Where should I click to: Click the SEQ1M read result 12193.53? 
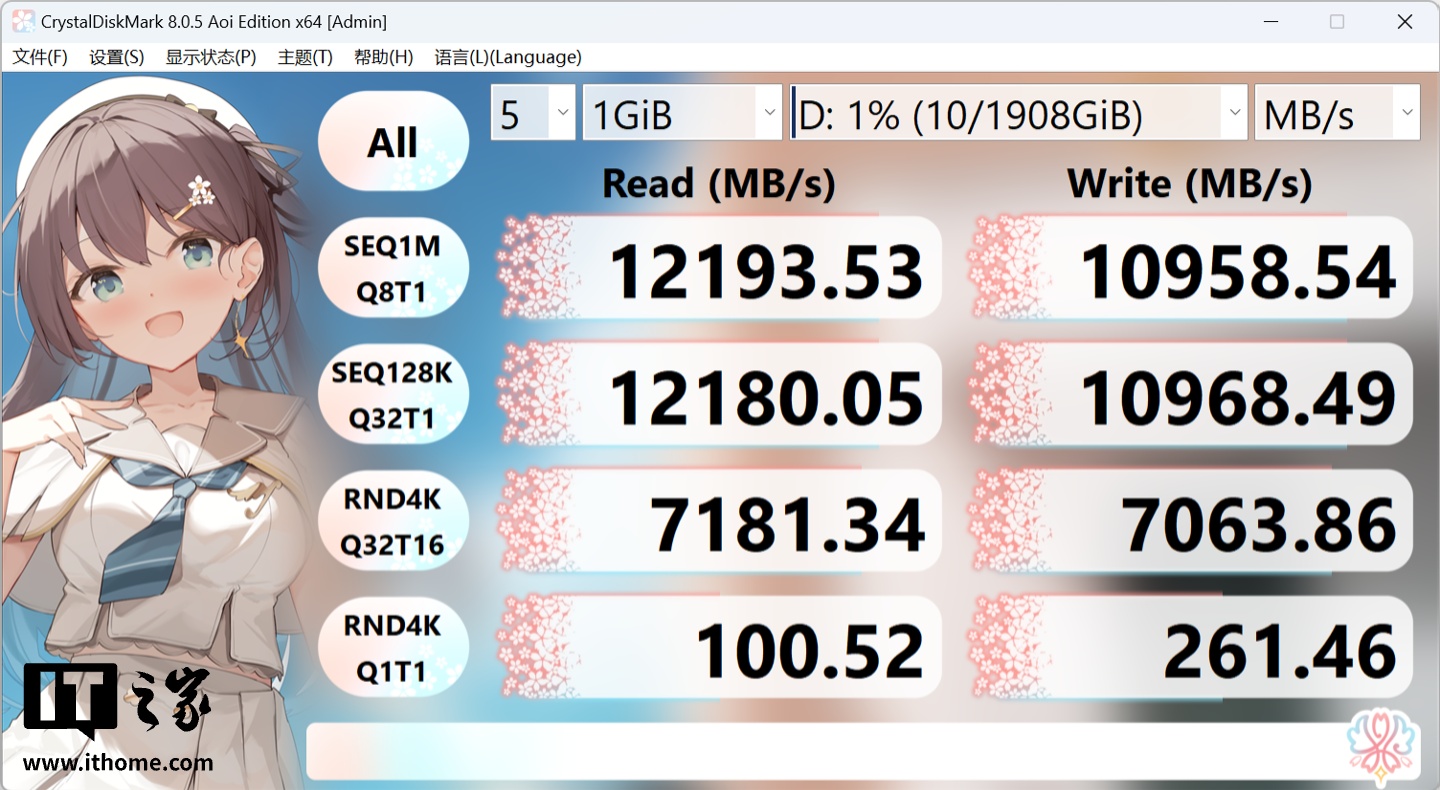coord(721,271)
